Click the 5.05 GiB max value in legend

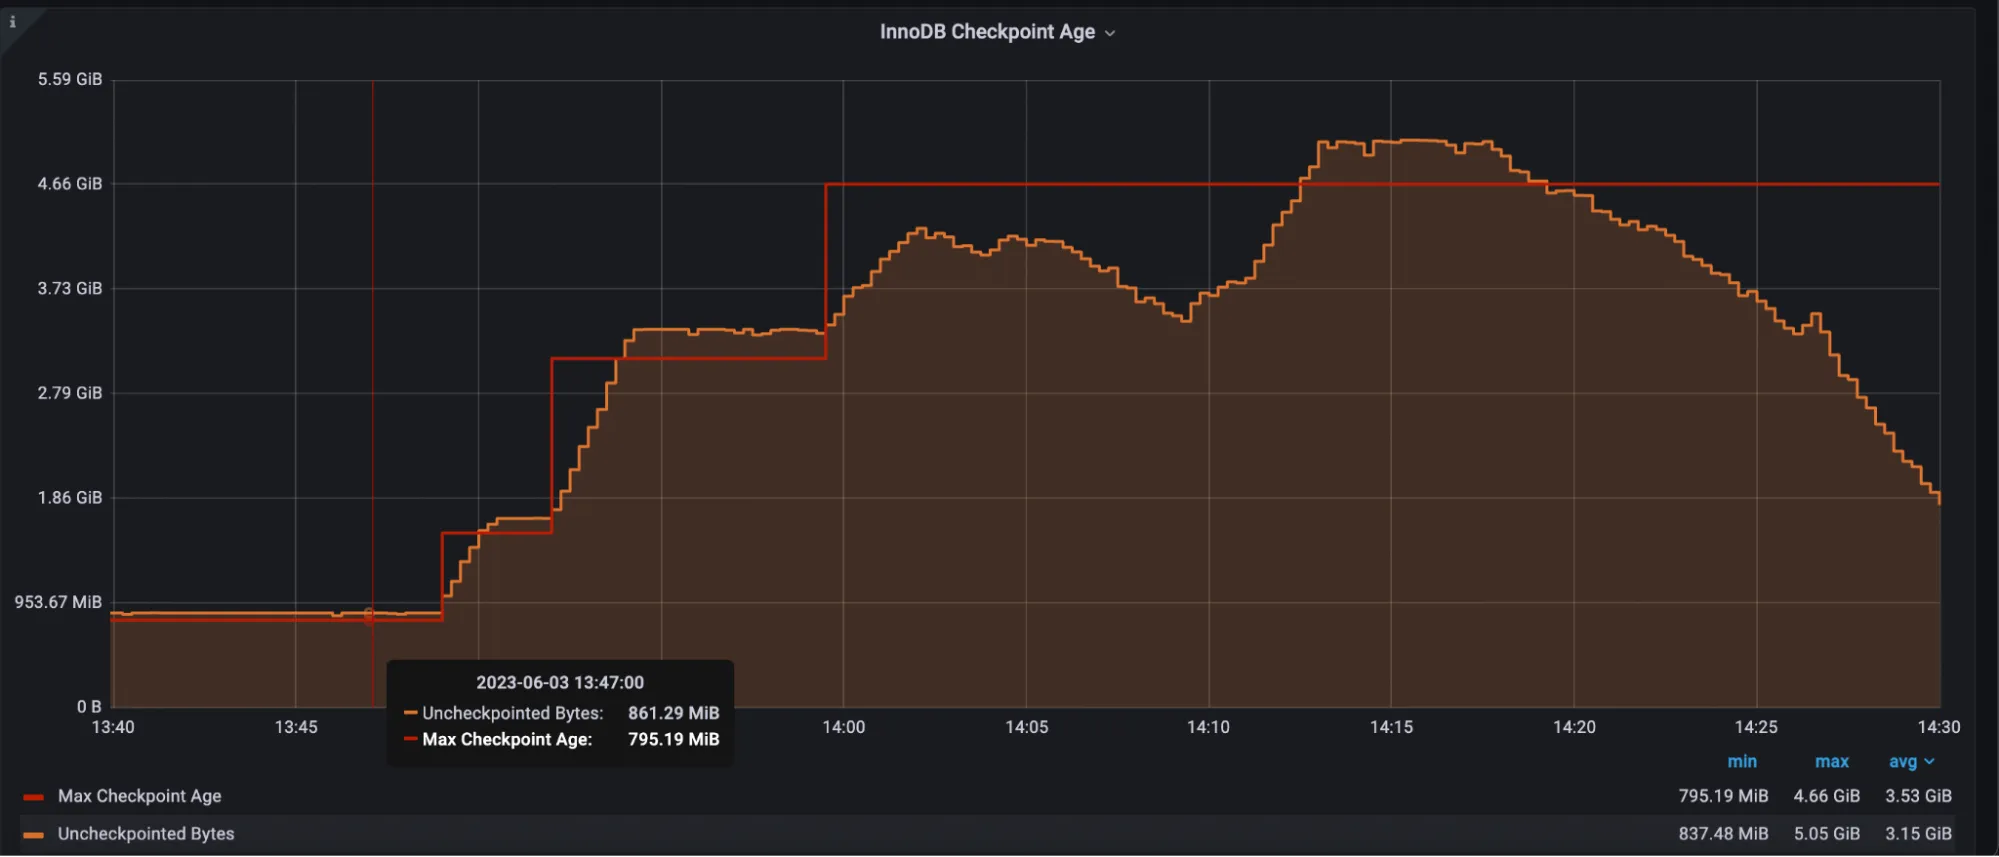point(1826,834)
